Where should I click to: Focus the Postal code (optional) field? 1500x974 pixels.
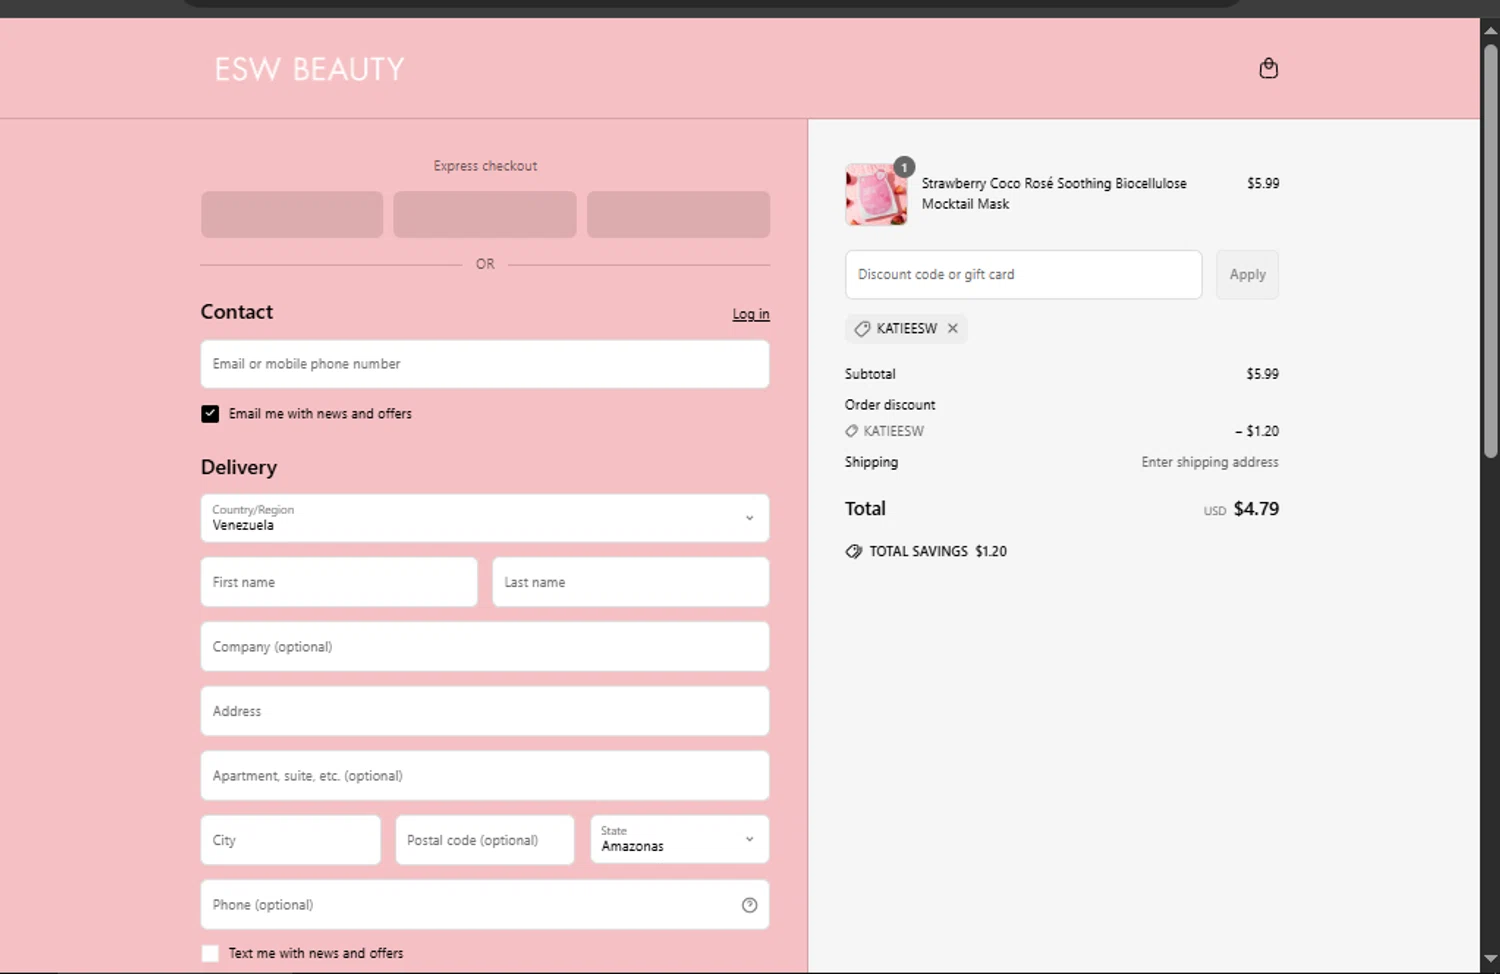coord(485,840)
